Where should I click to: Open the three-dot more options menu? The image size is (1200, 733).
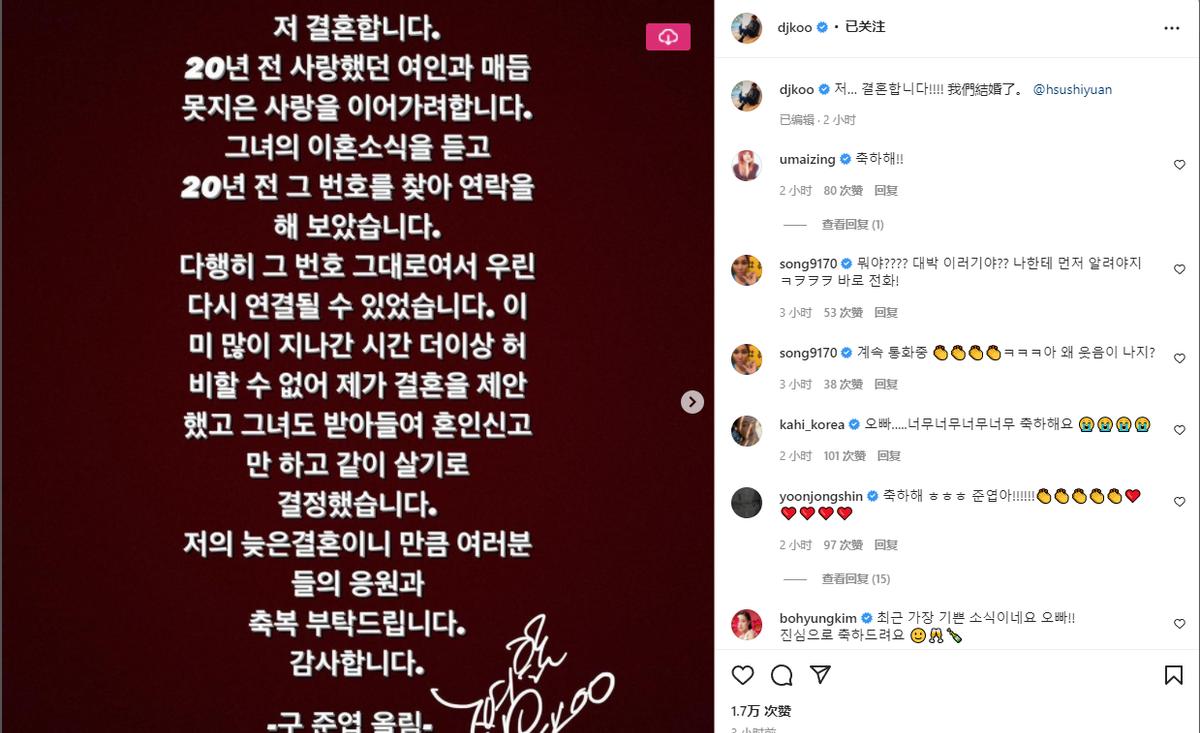pyautogui.click(x=1172, y=29)
